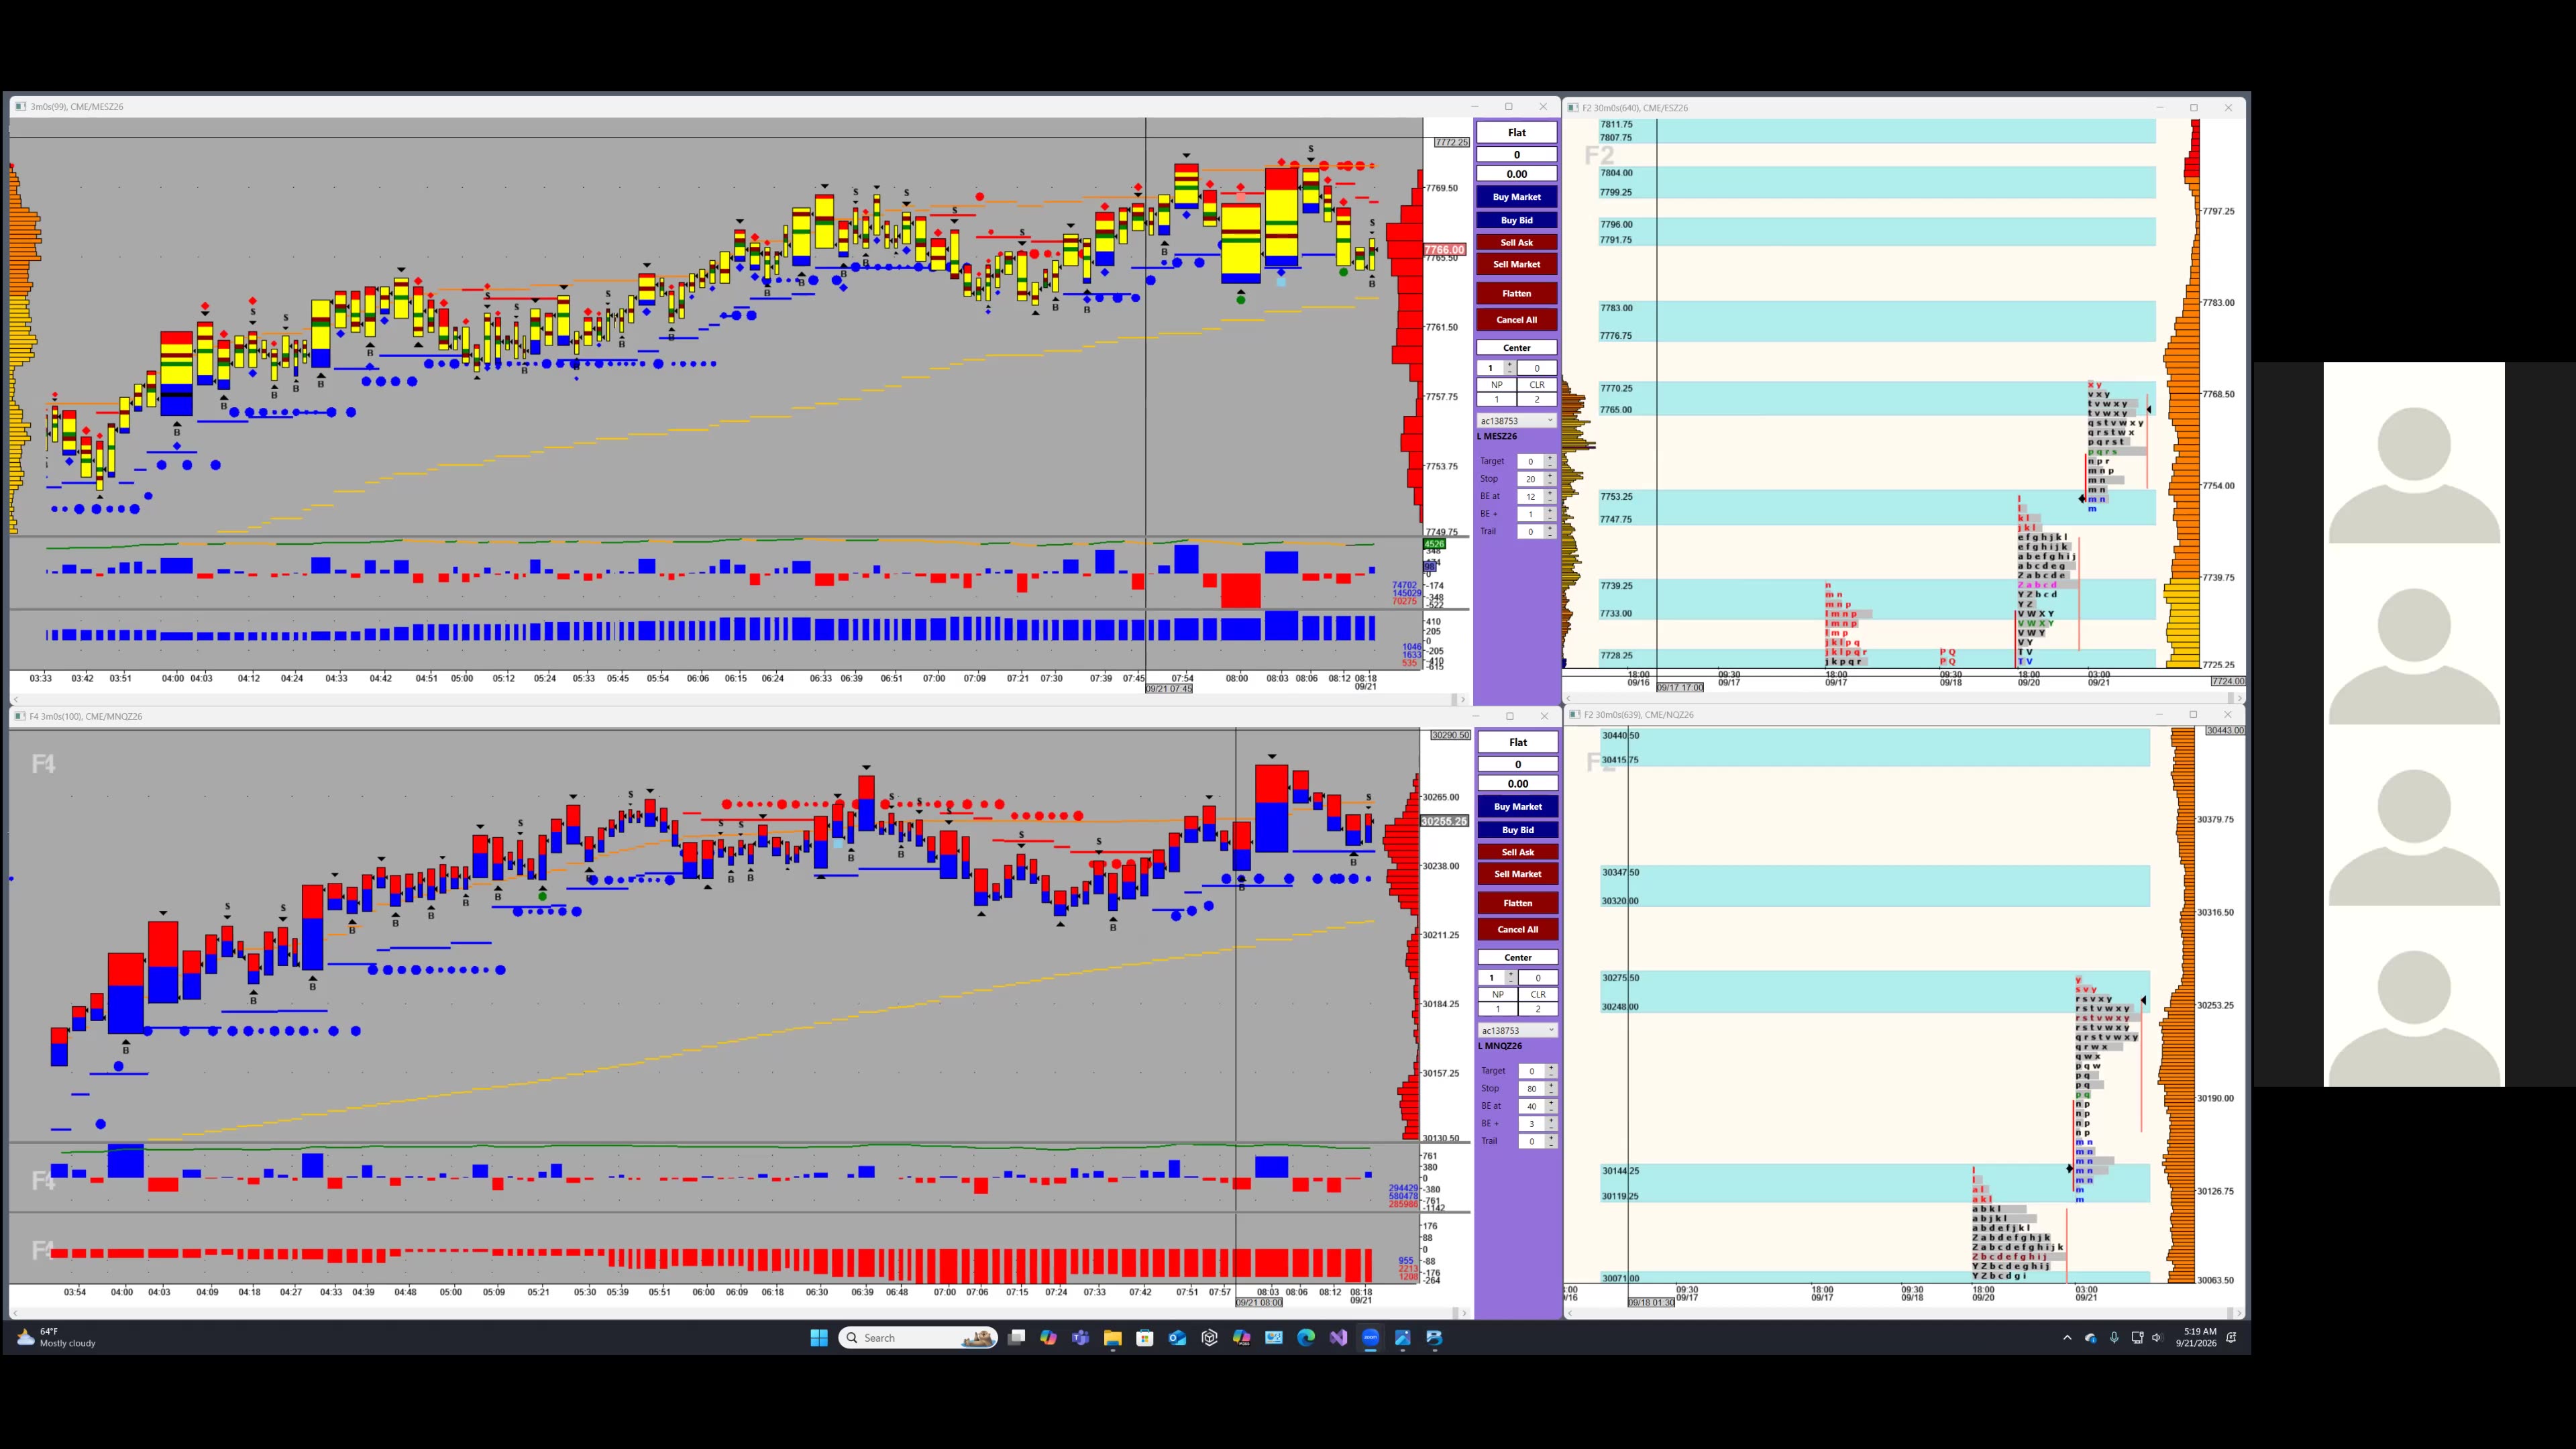Screen dimensions: 2576x1449
Task: Open Microsoft Store from the taskbar
Action: [x=1145, y=1338]
